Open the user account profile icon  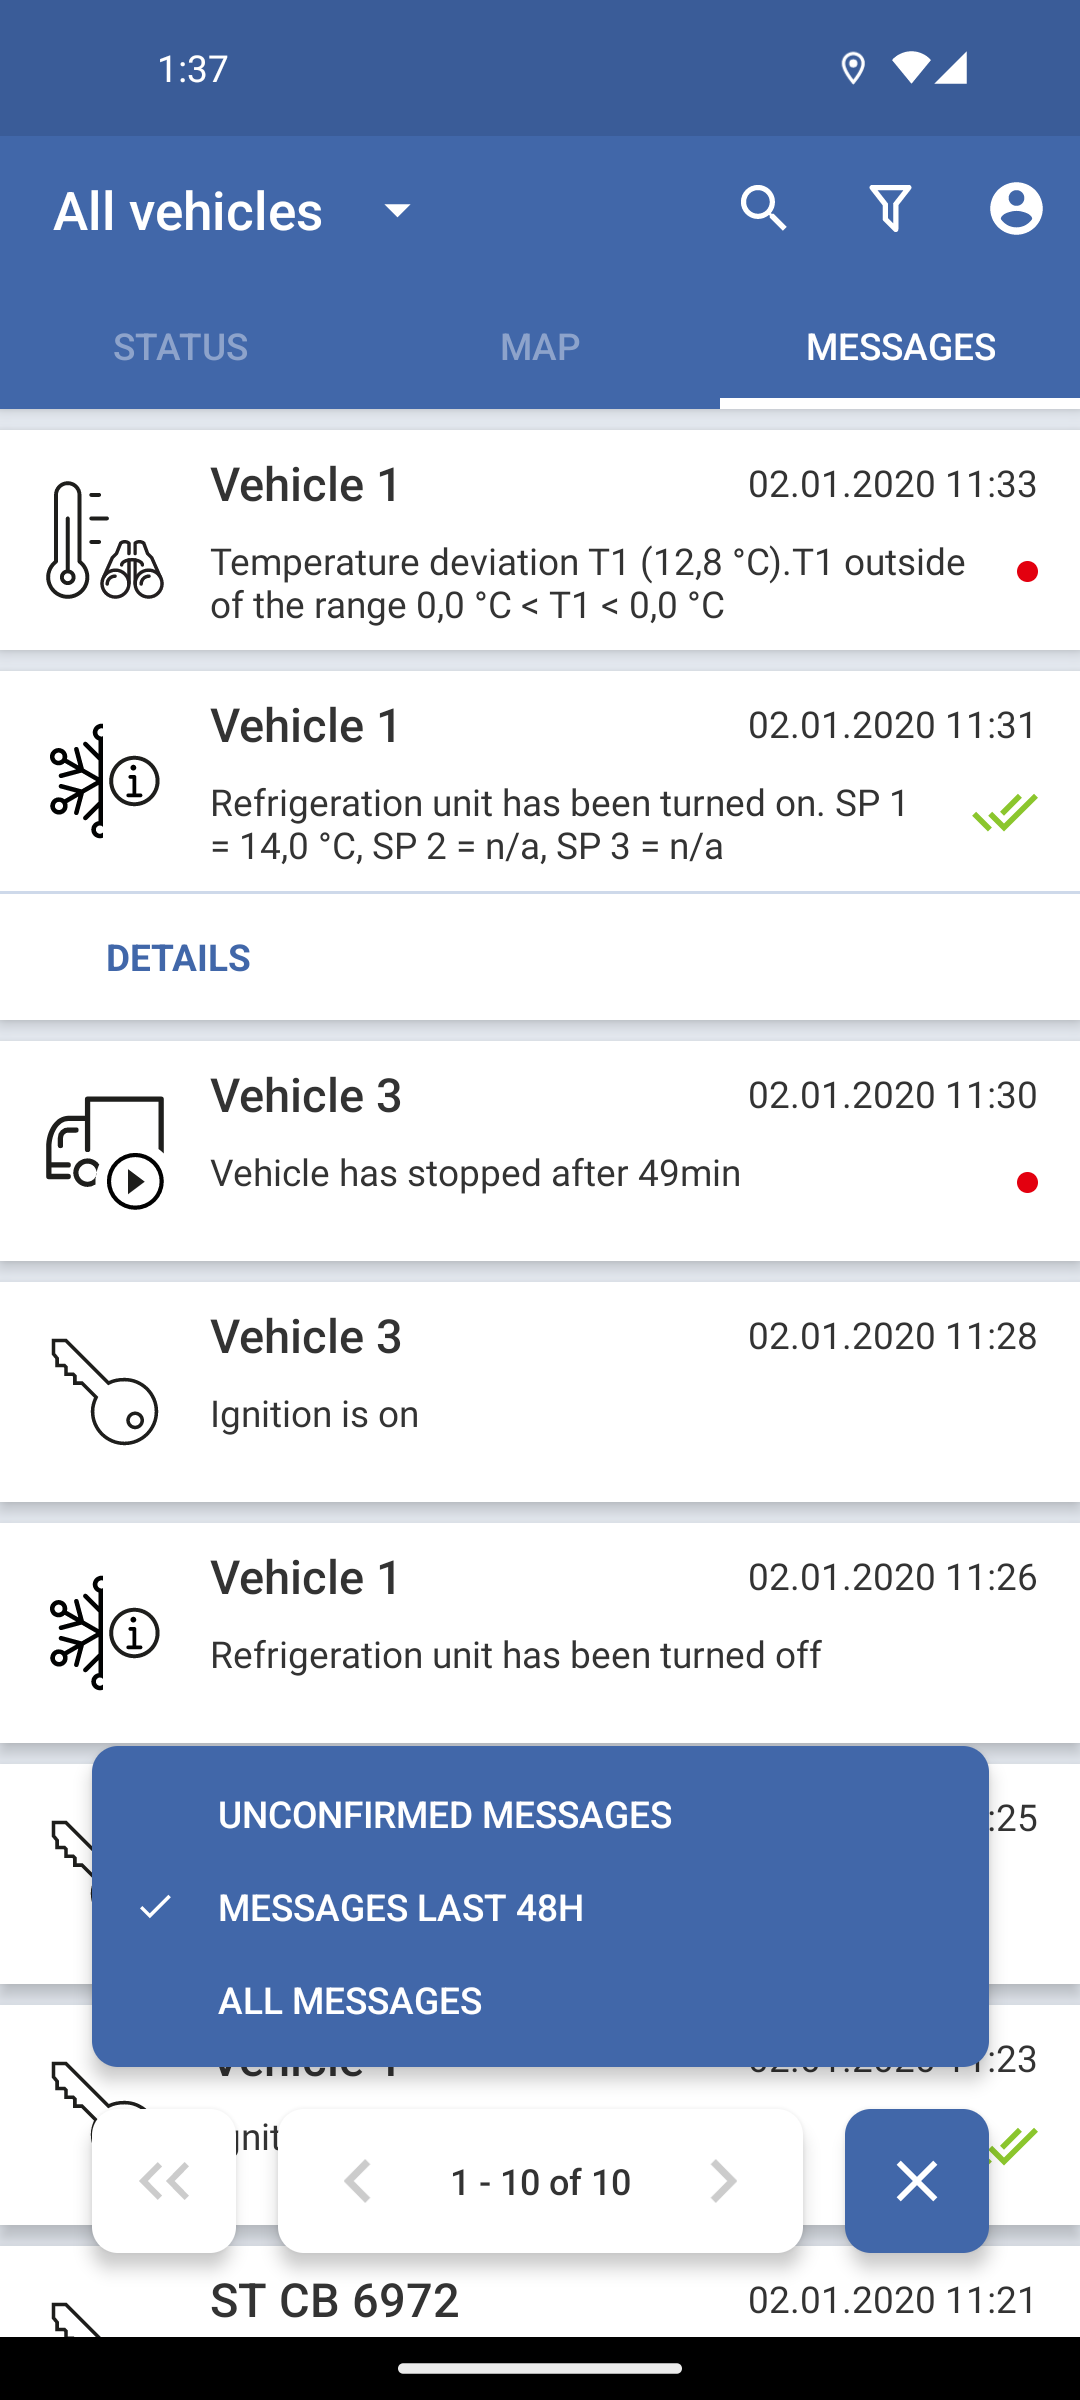(1016, 209)
